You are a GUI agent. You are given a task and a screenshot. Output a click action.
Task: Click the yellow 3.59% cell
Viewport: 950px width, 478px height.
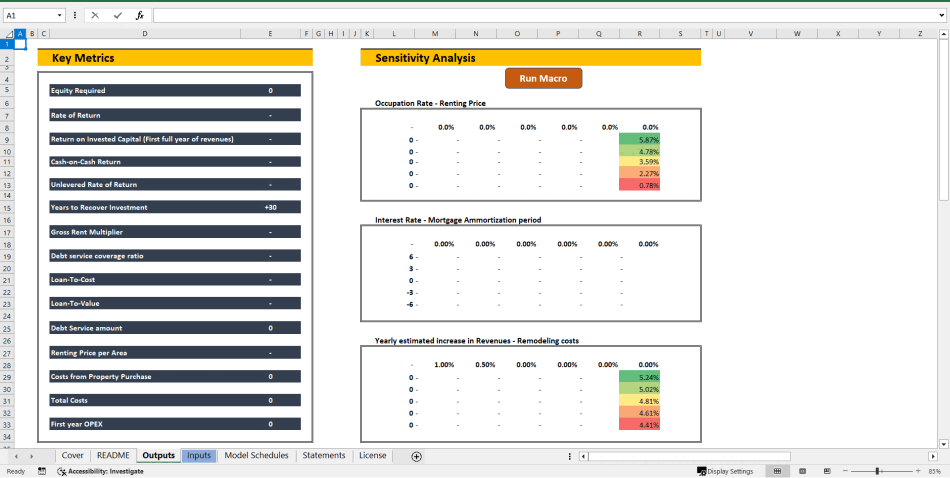pyautogui.click(x=640, y=162)
